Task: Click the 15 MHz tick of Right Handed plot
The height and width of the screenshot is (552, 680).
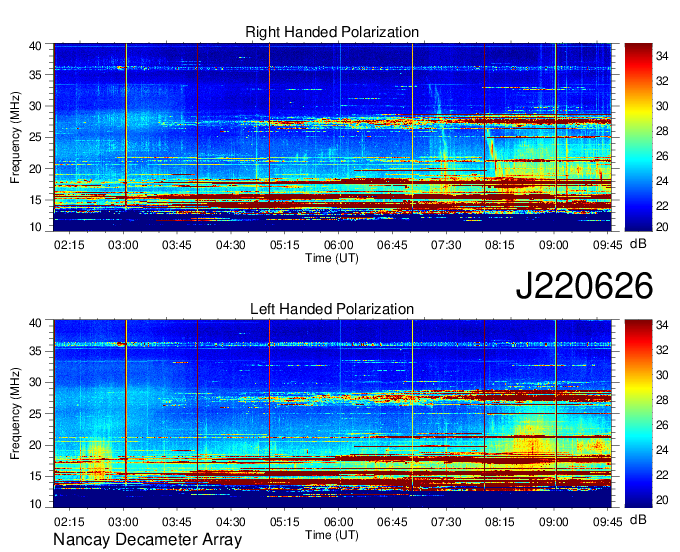Action: coord(36,200)
